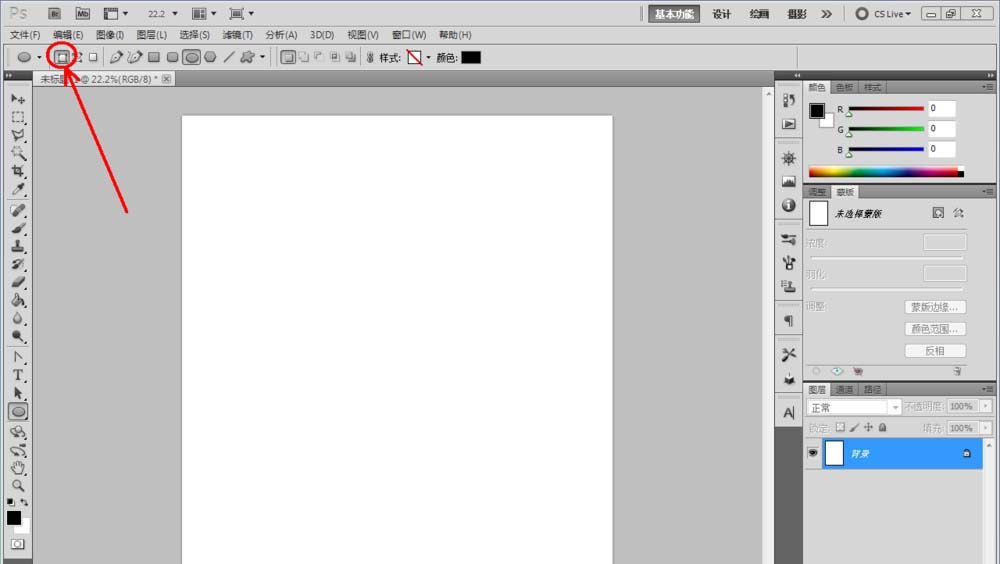Screen dimensions: 1000x564
Task: Open the Actions panel play icon
Action: pyautogui.click(x=789, y=124)
